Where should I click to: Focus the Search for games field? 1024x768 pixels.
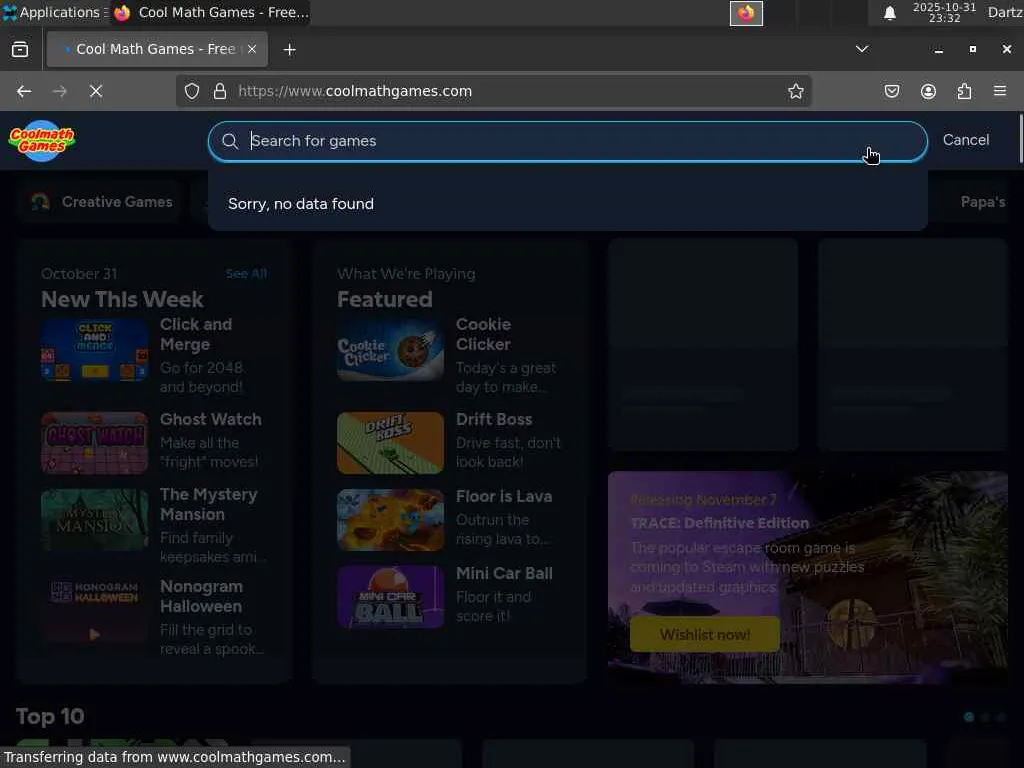click(567, 141)
